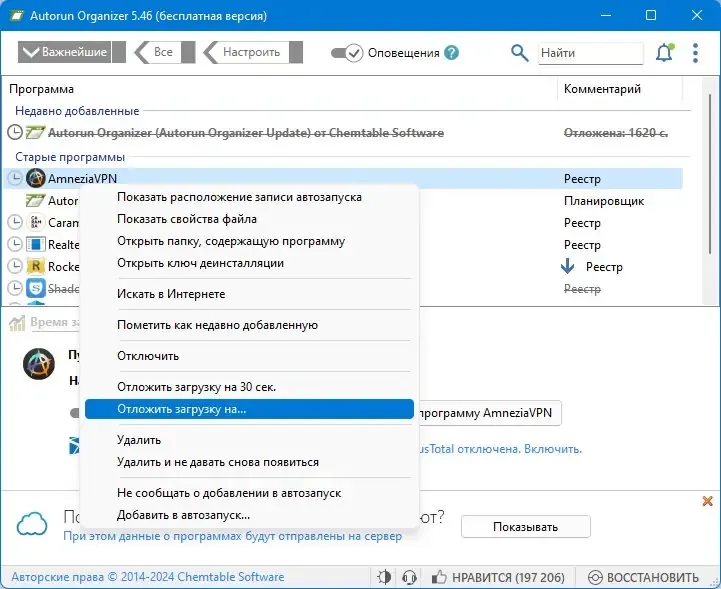Click the cloud icon in bottom banner
The height and width of the screenshot is (589, 721).
(32, 524)
